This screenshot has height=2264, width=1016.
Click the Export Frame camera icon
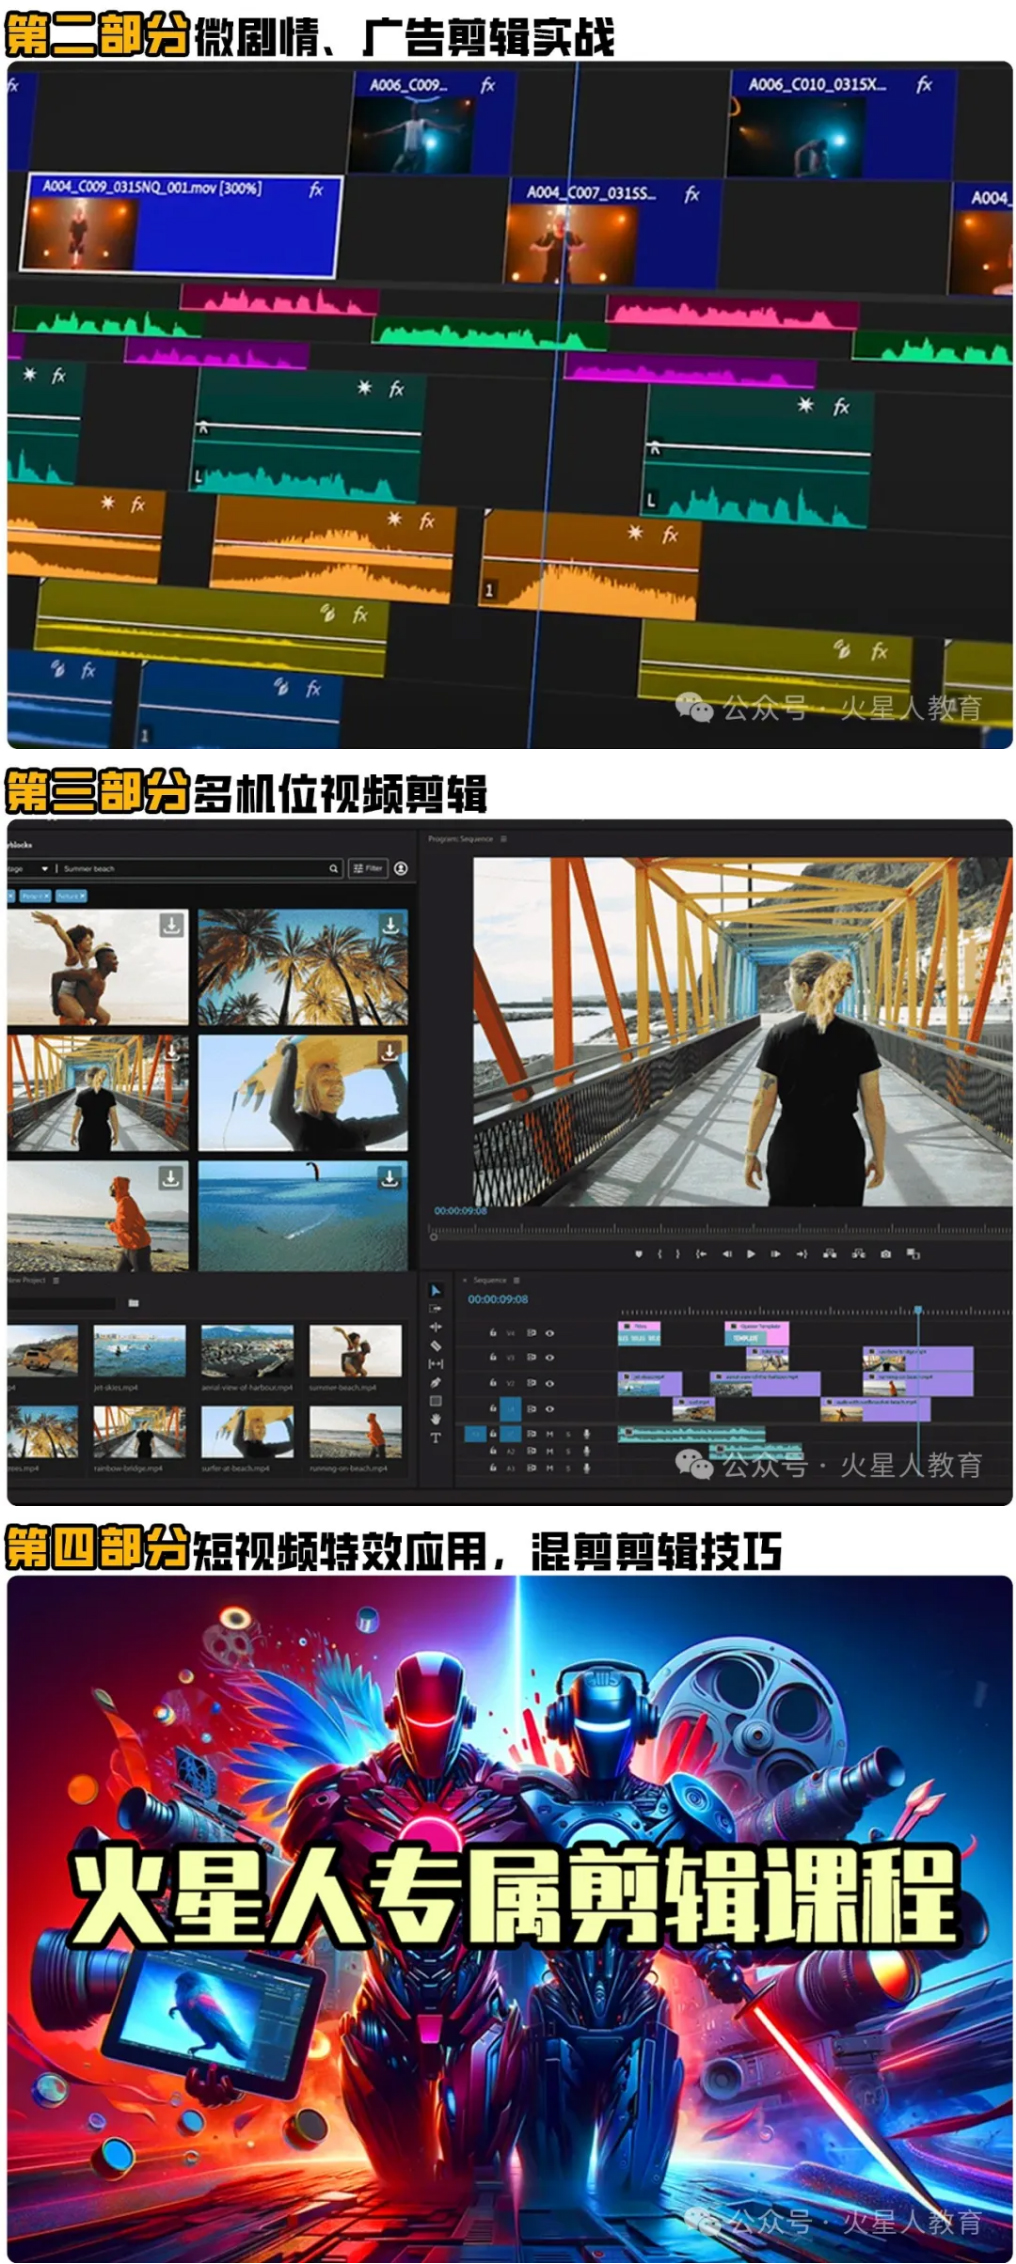[x=886, y=1254]
